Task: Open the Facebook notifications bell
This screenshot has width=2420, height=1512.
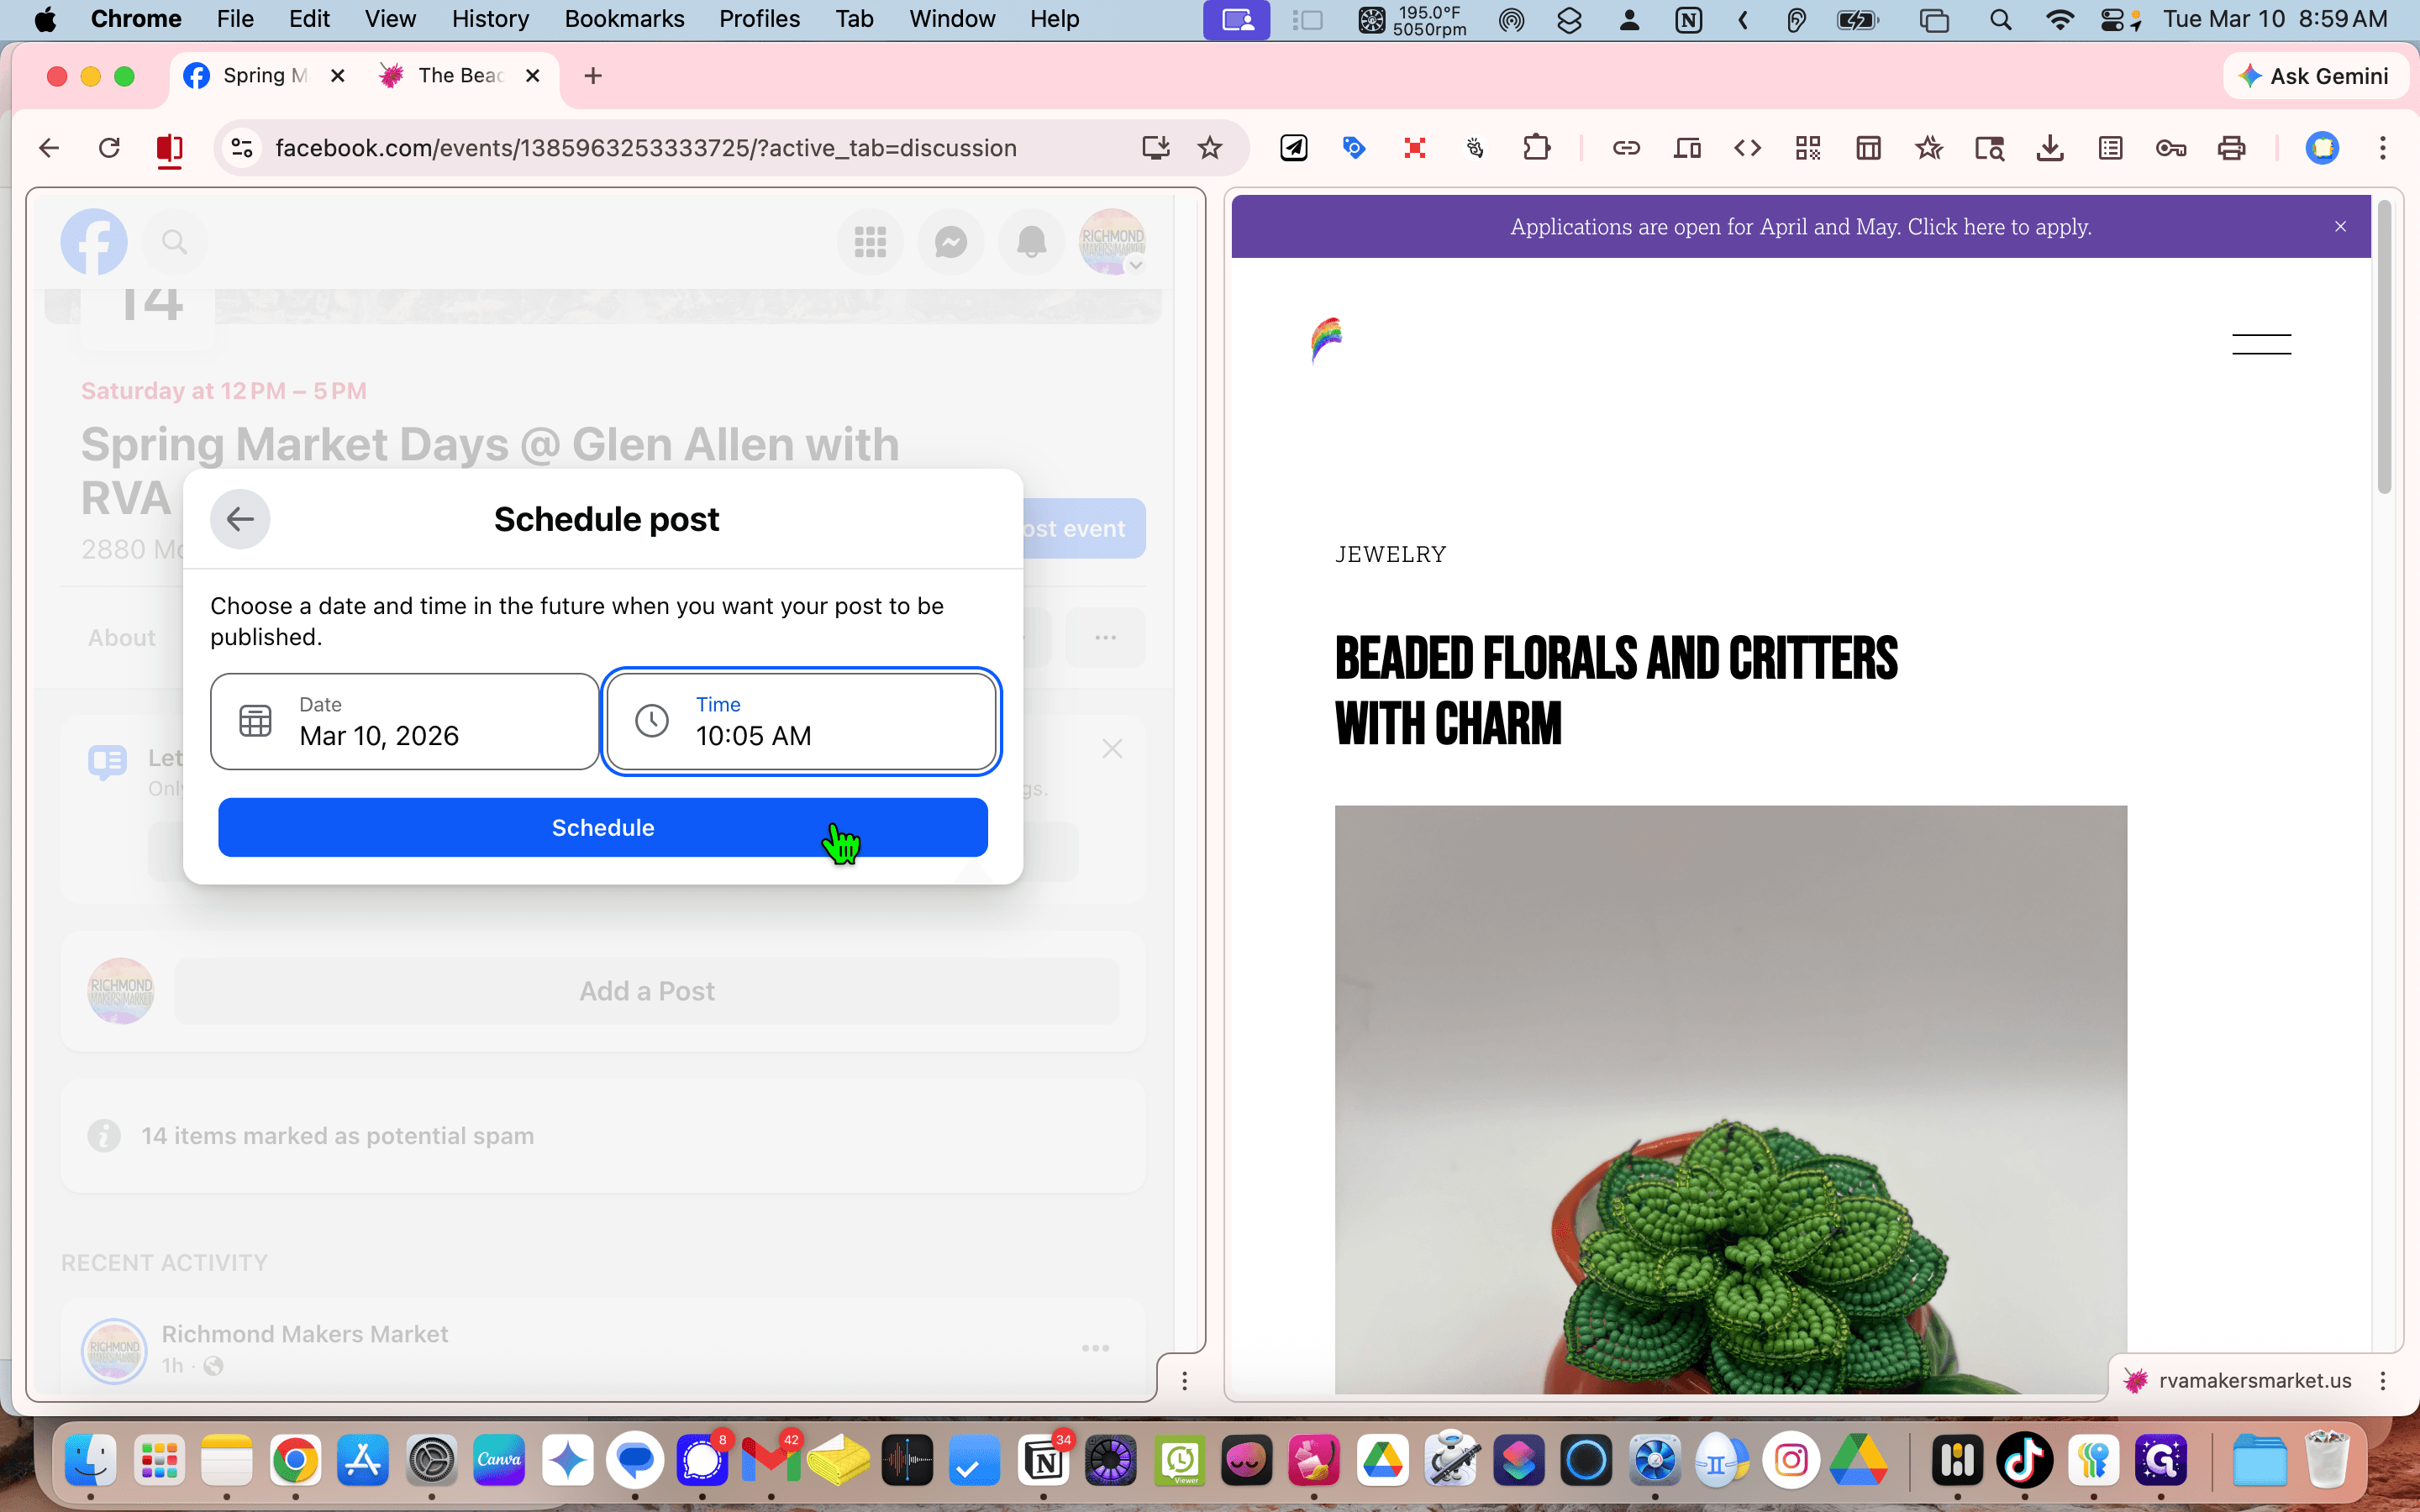Action: pos(1032,241)
